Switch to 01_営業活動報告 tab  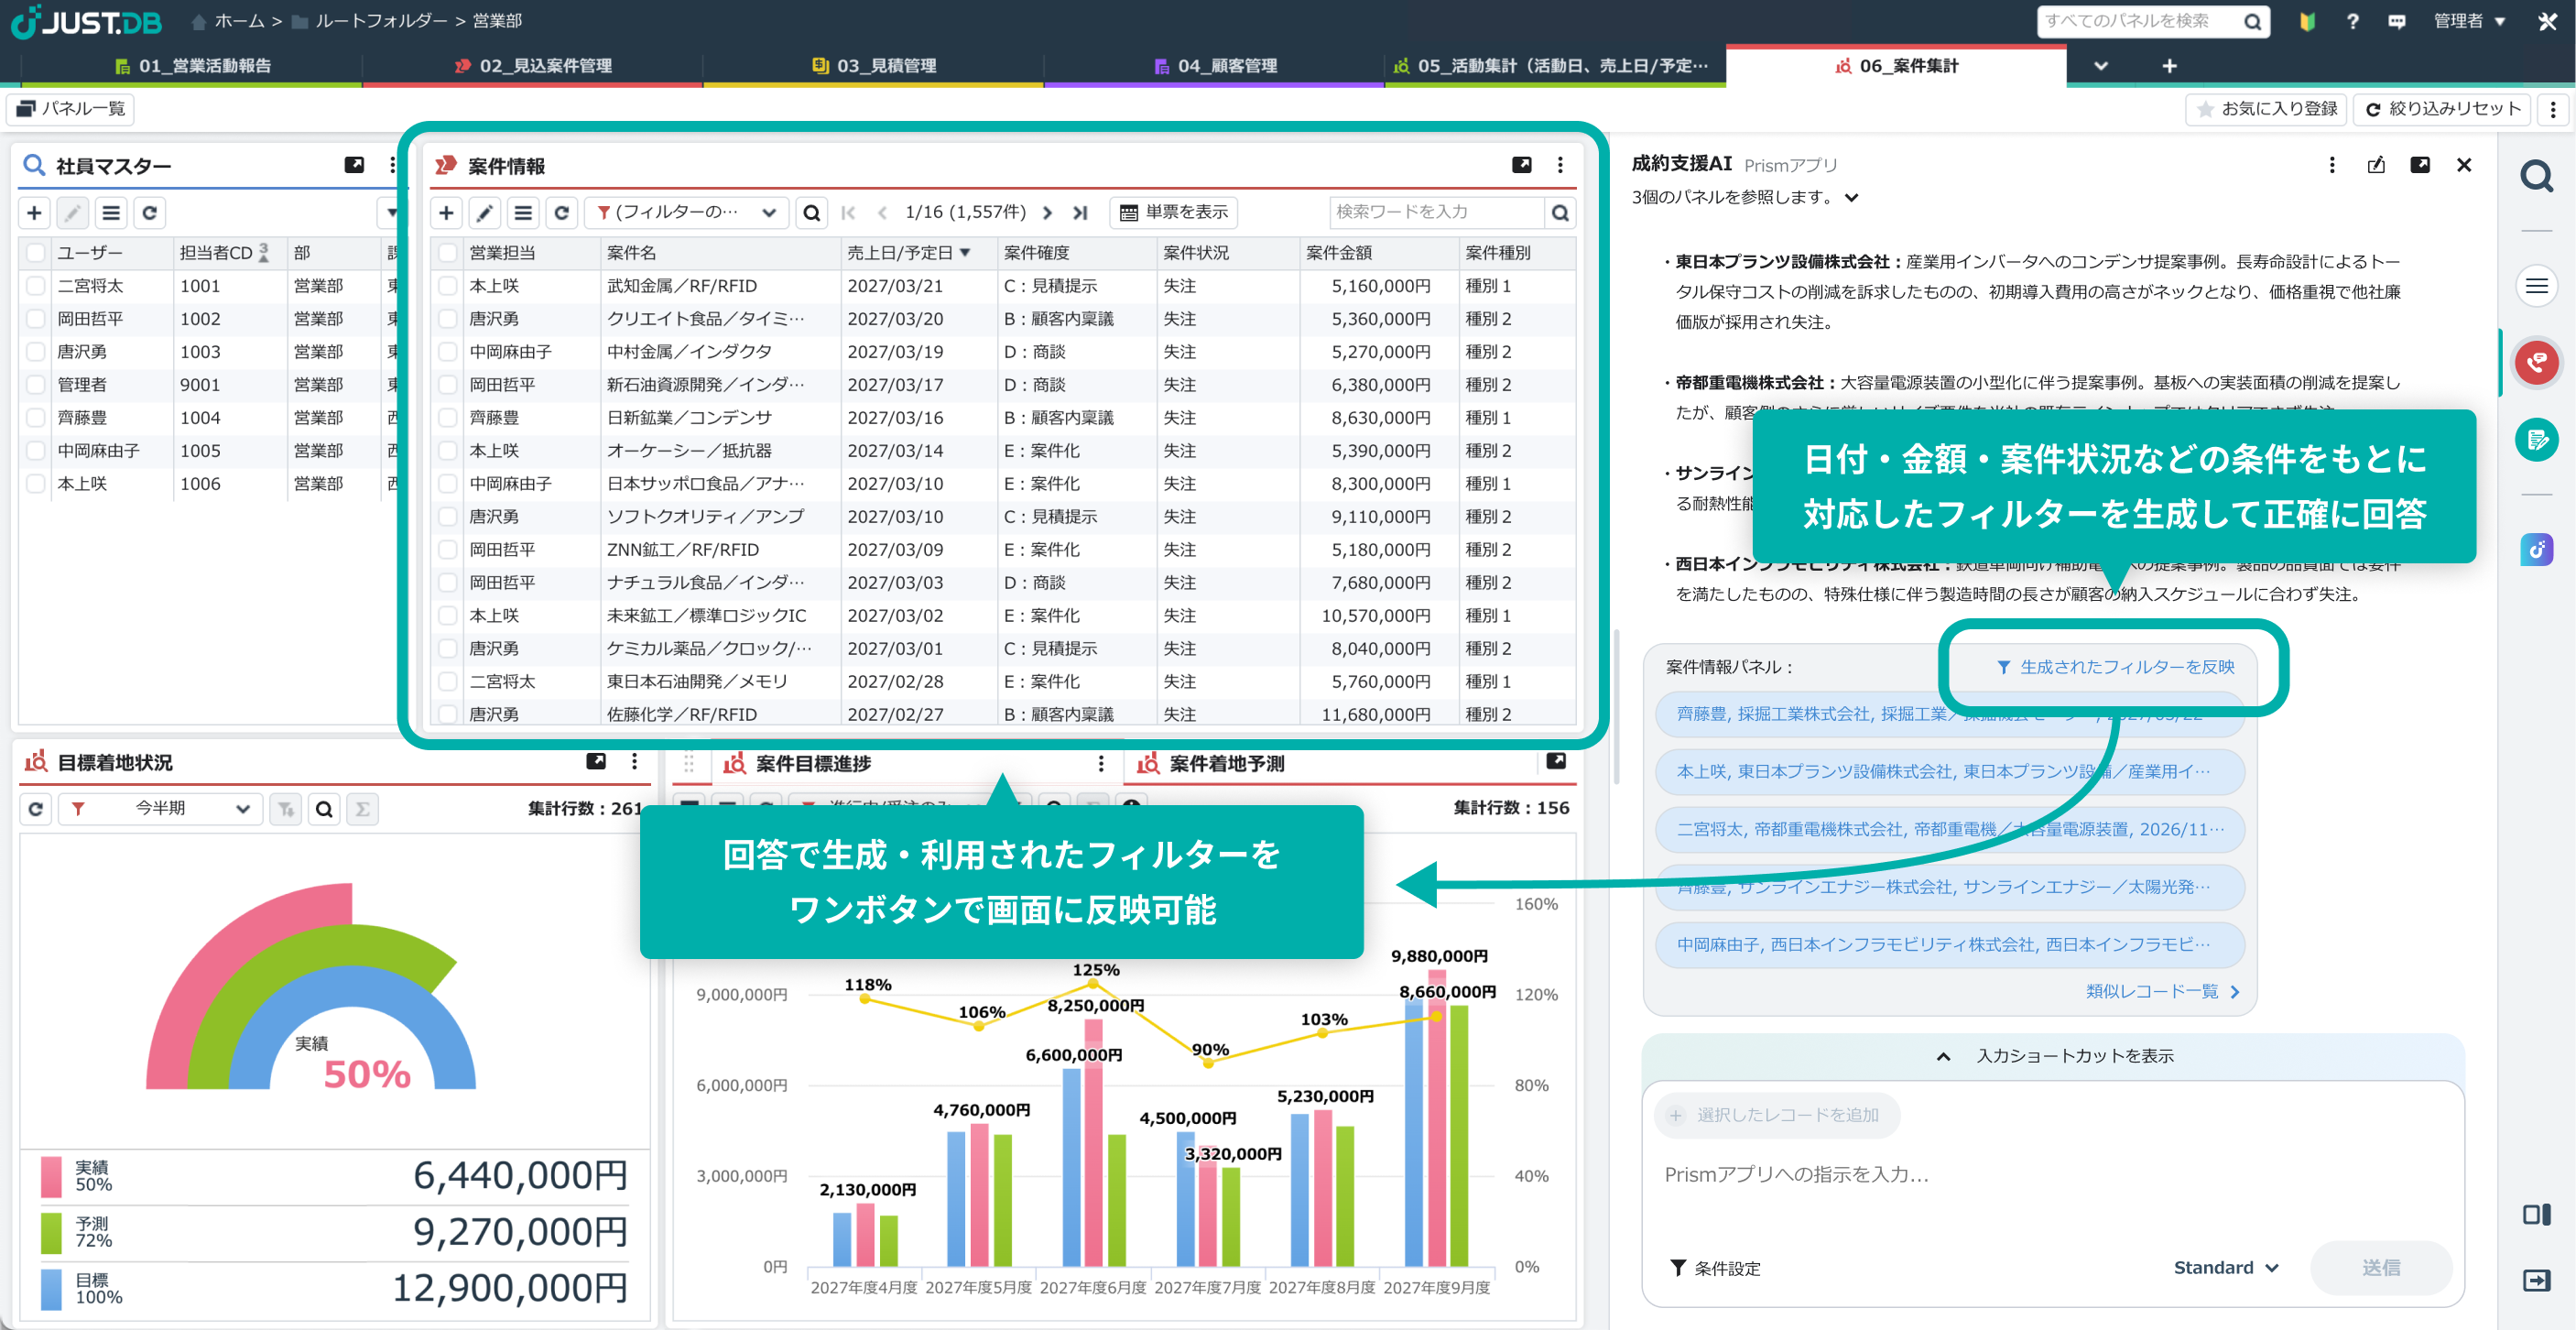[x=192, y=66]
